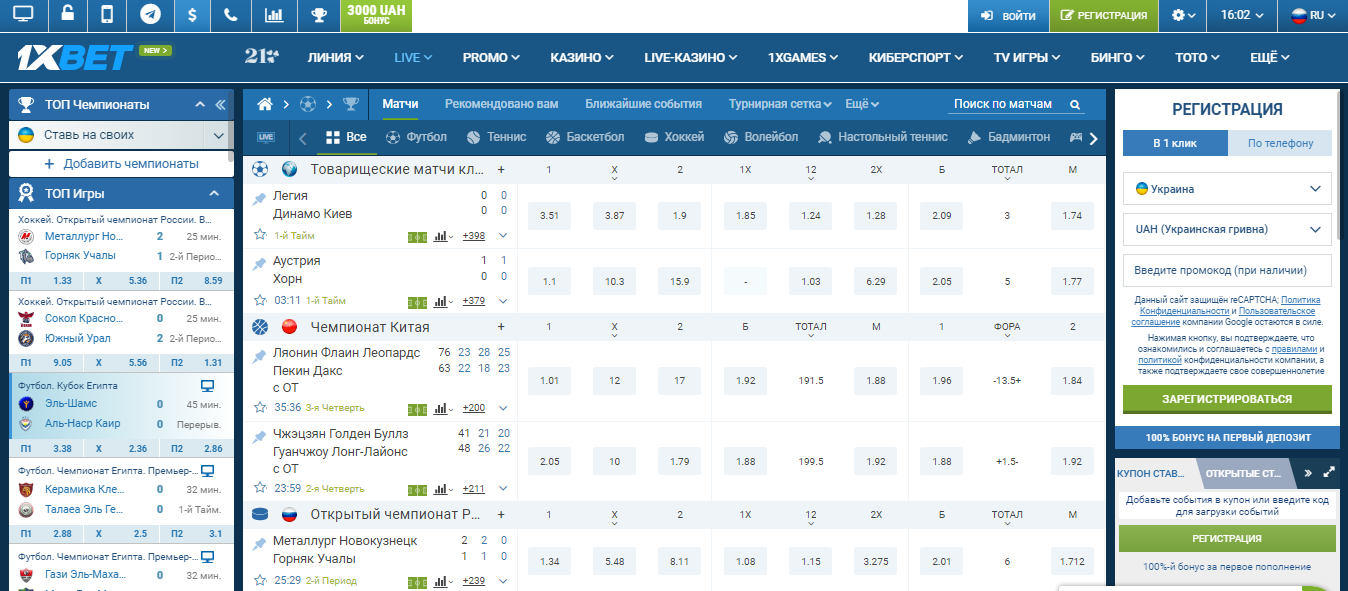
Task: Open the Telegram icon in top bar
Action: 150,15
